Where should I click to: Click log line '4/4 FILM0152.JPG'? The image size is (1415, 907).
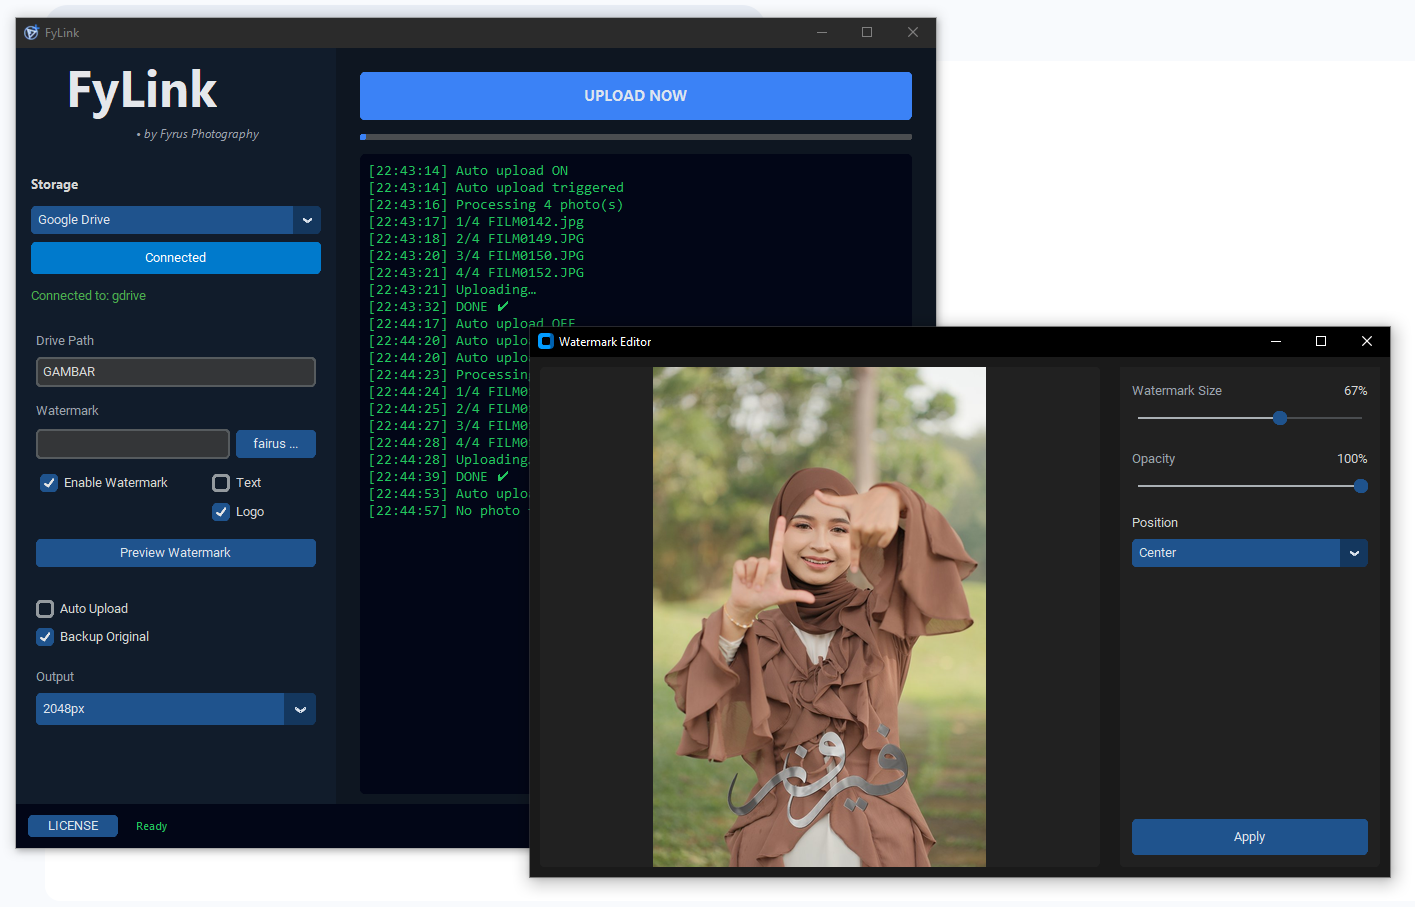point(476,273)
